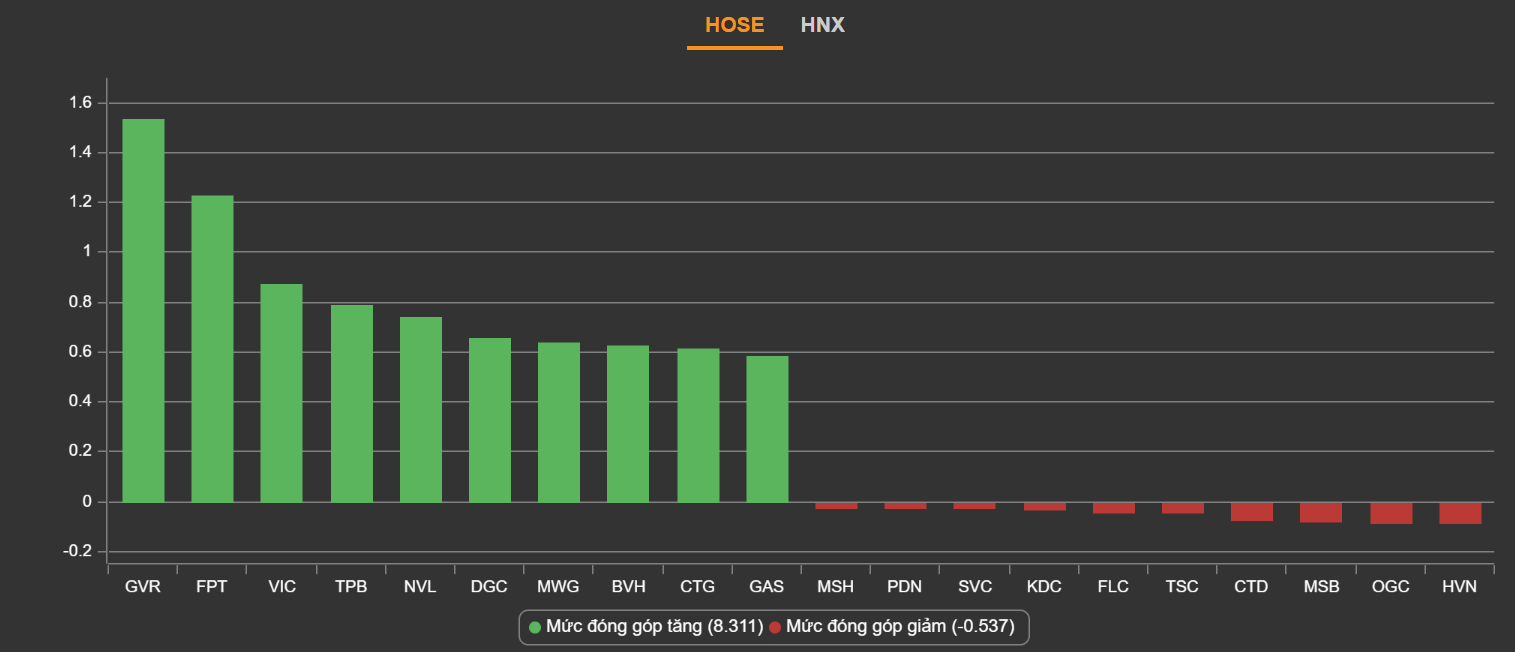
Task: Pick the TPB bar
Action: [351, 403]
